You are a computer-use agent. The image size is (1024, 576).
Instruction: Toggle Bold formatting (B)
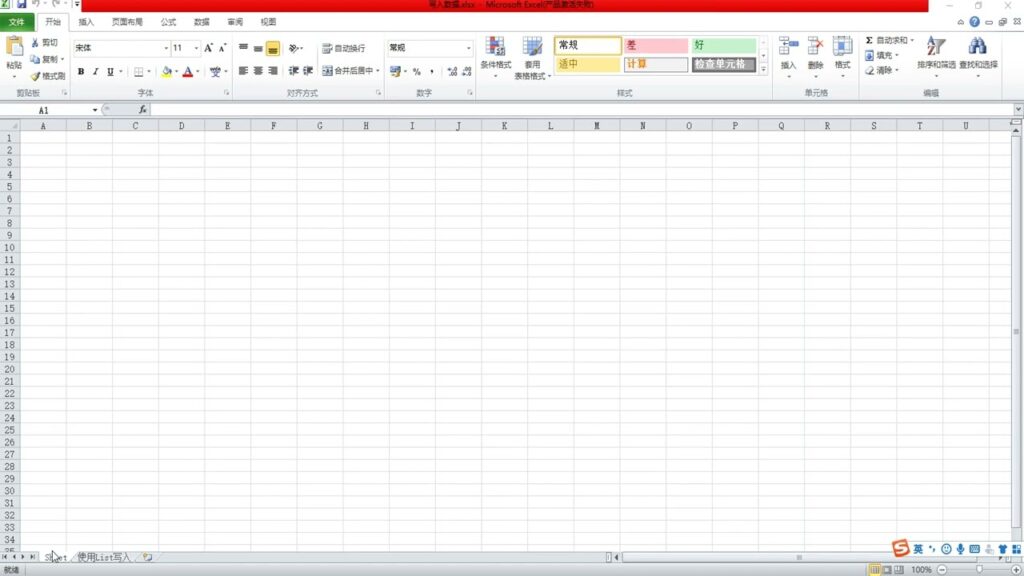click(81, 72)
